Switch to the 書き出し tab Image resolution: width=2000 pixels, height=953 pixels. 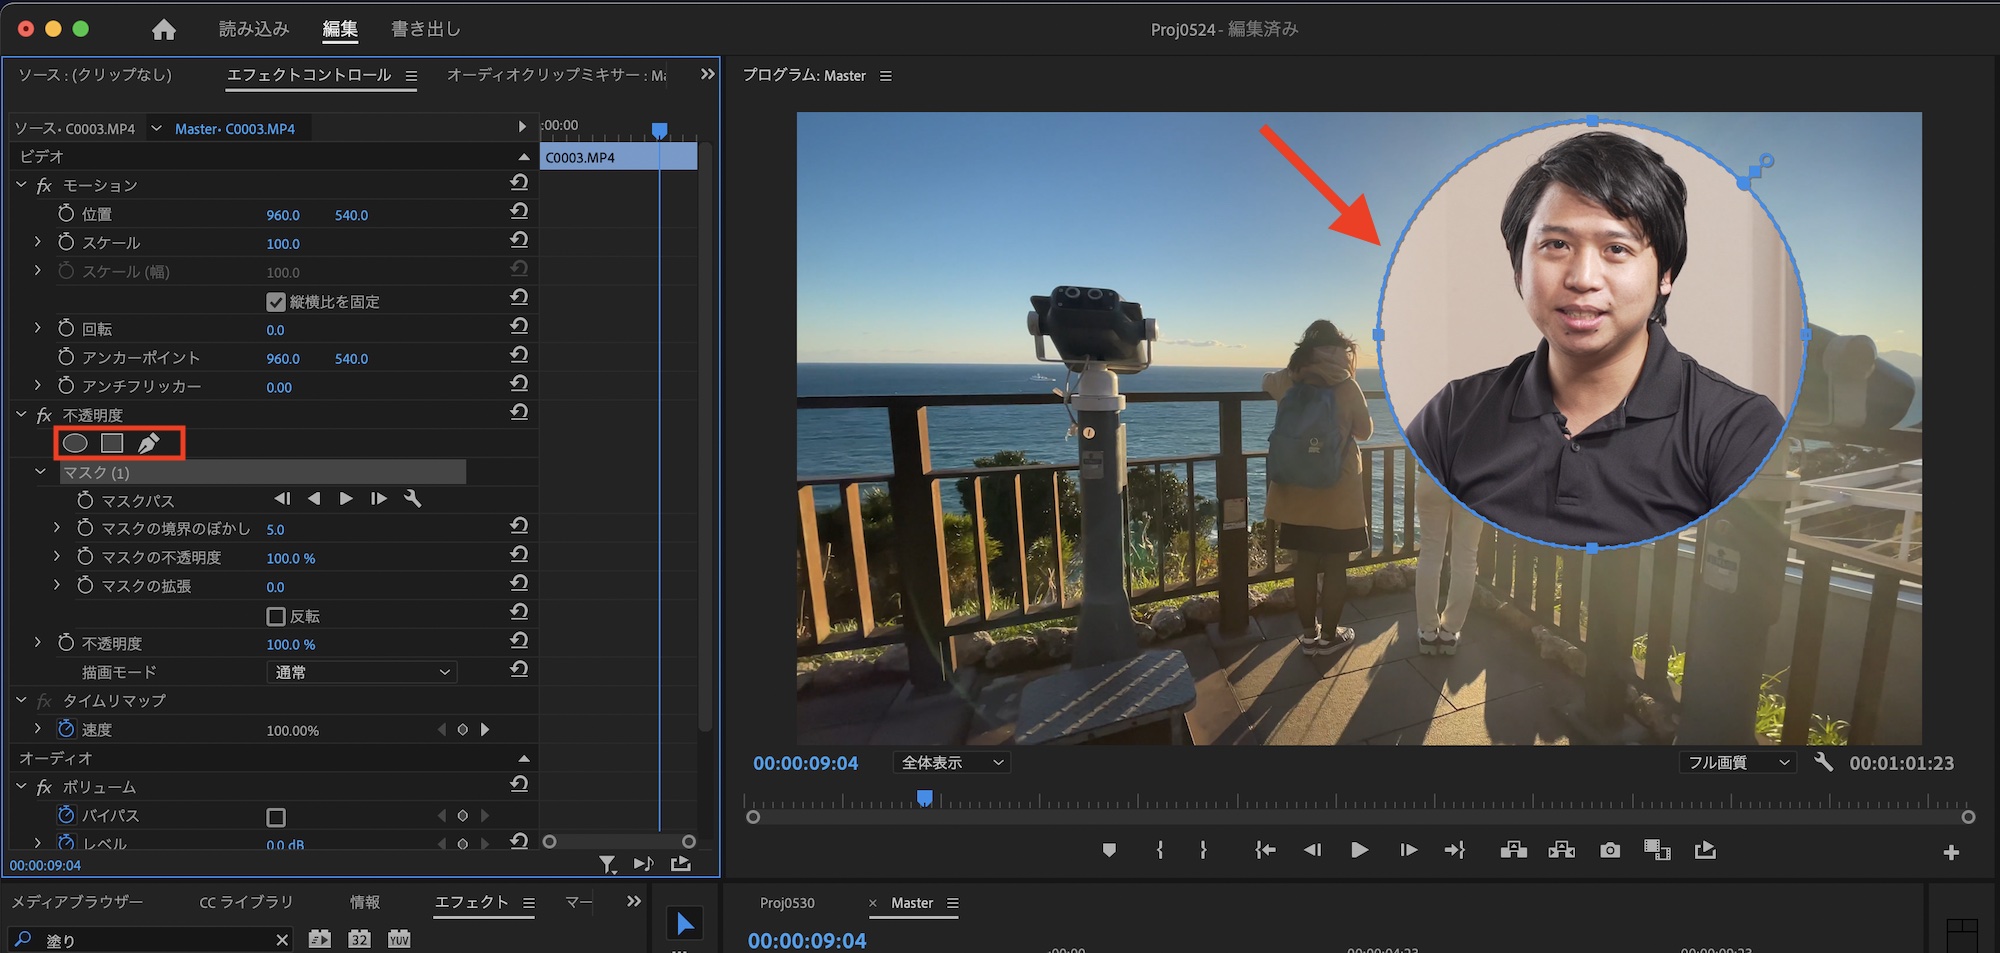click(x=425, y=29)
